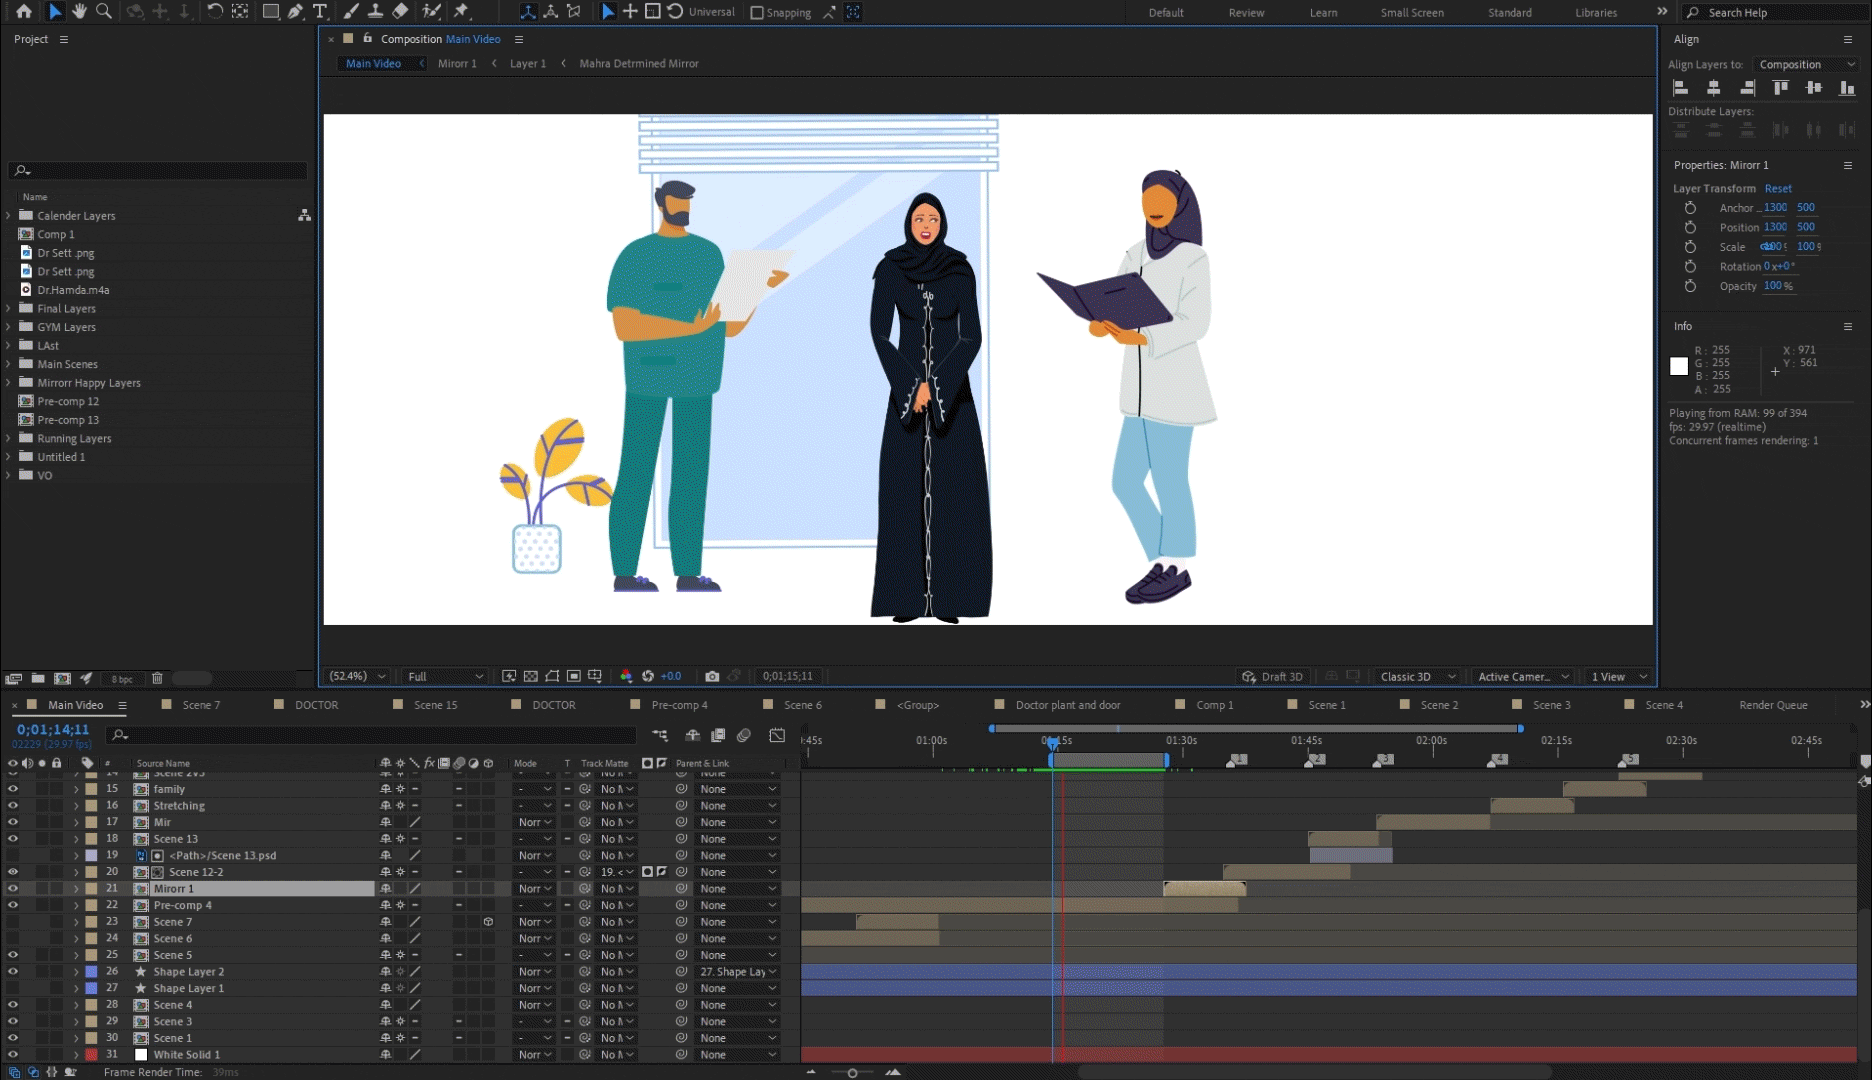Click the Reset Exposure icon
1872x1080 pixels.
coord(648,677)
